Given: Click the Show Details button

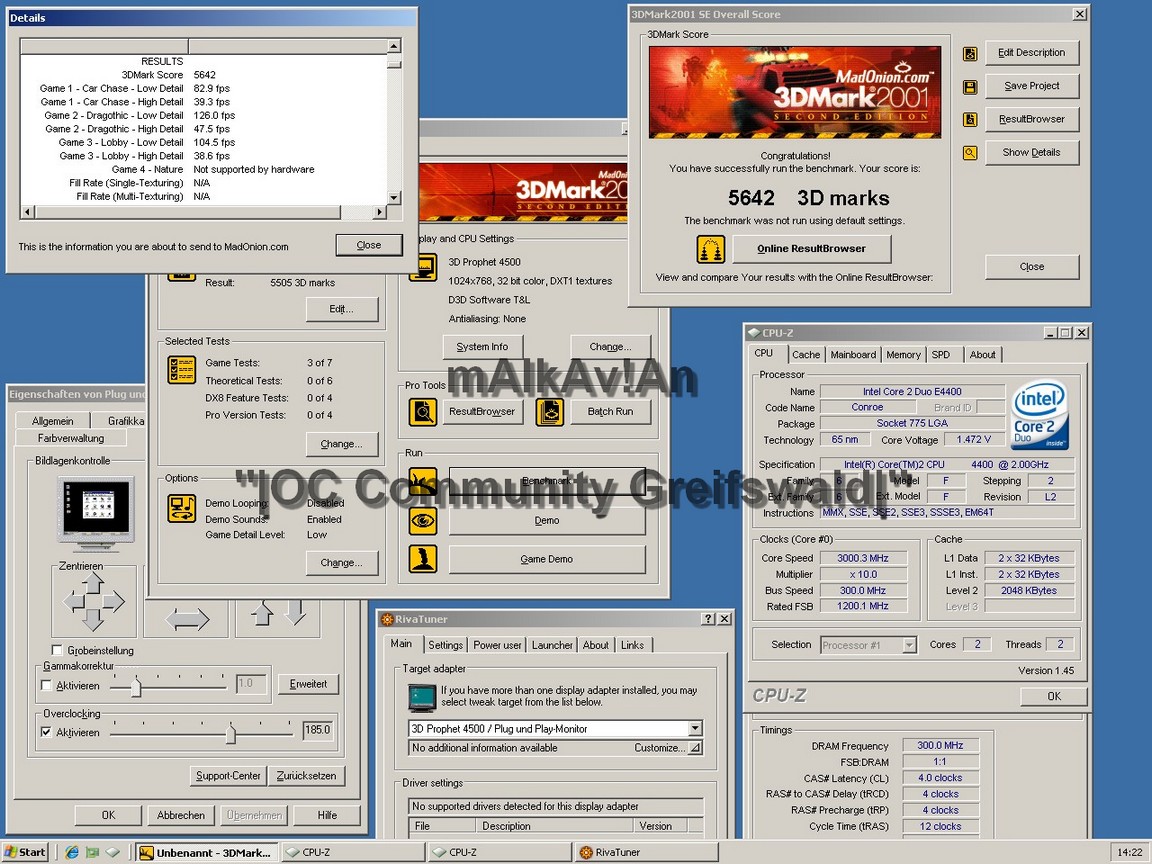Looking at the screenshot, I should (1032, 153).
